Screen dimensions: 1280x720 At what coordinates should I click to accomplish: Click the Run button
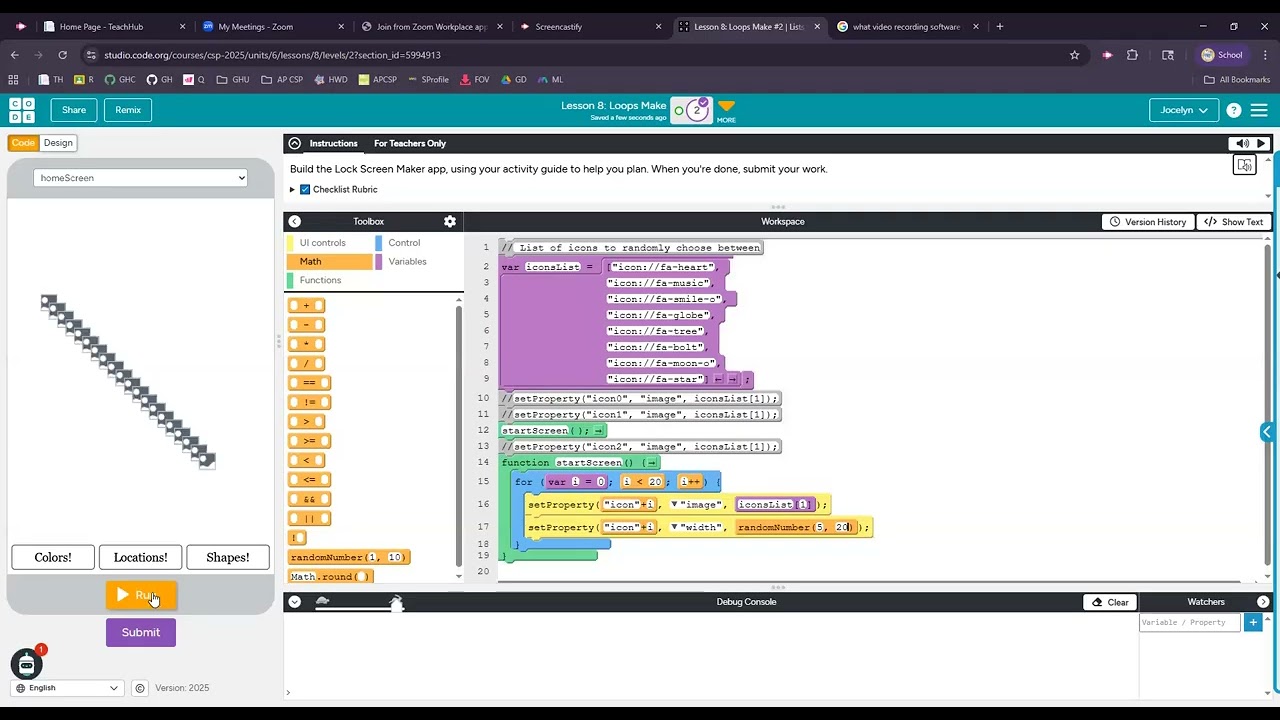tap(141, 595)
